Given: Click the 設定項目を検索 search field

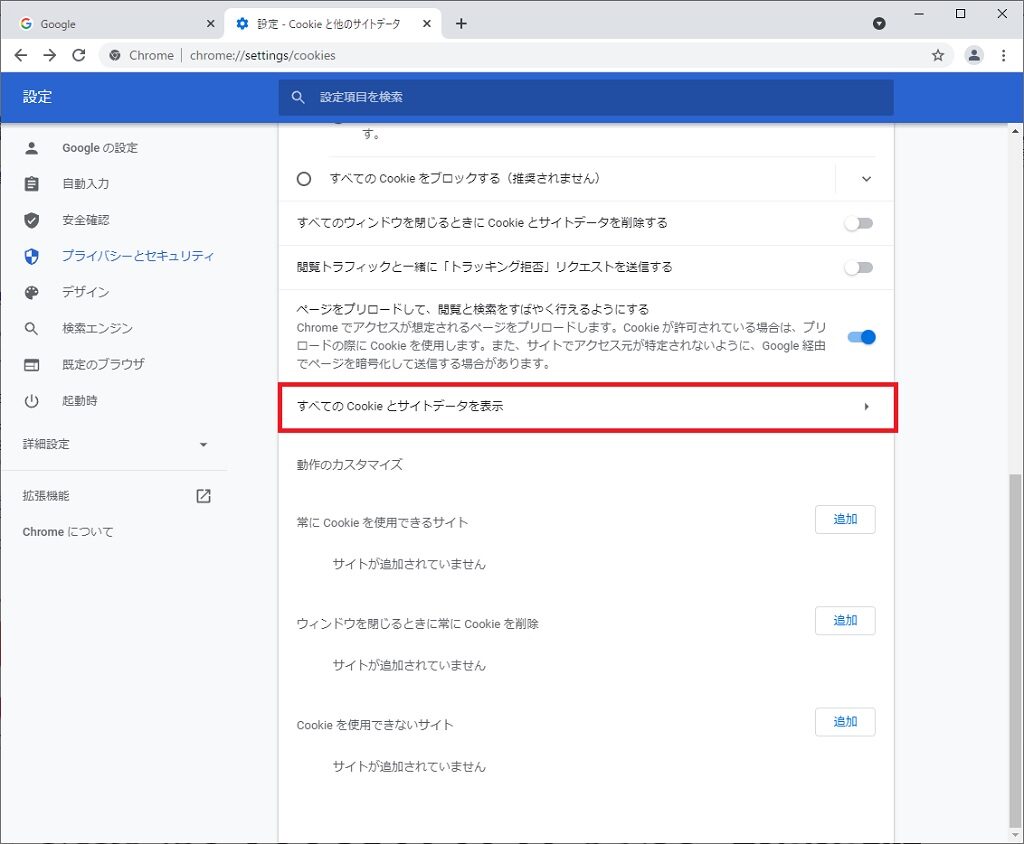Looking at the screenshot, I should coord(585,97).
